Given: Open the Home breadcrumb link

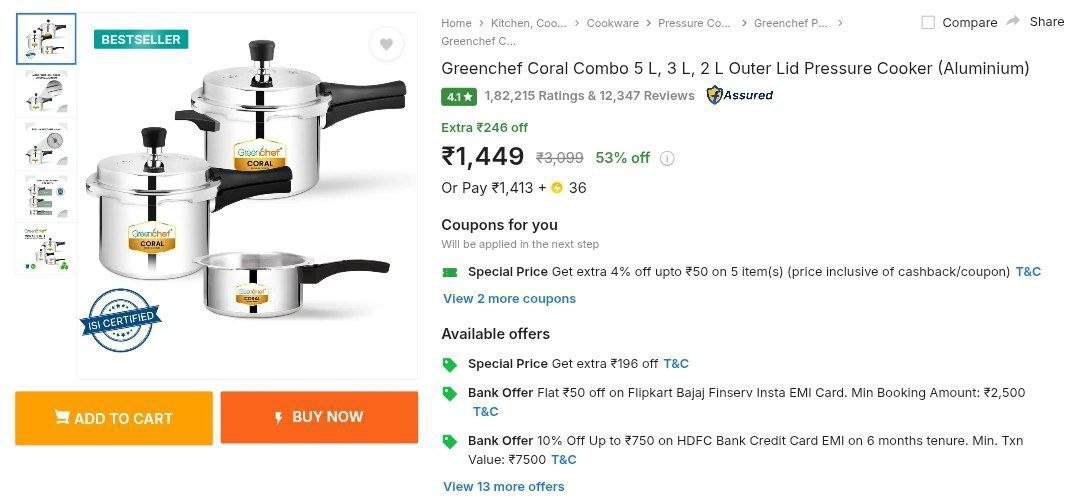Looking at the screenshot, I should point(456,23).
